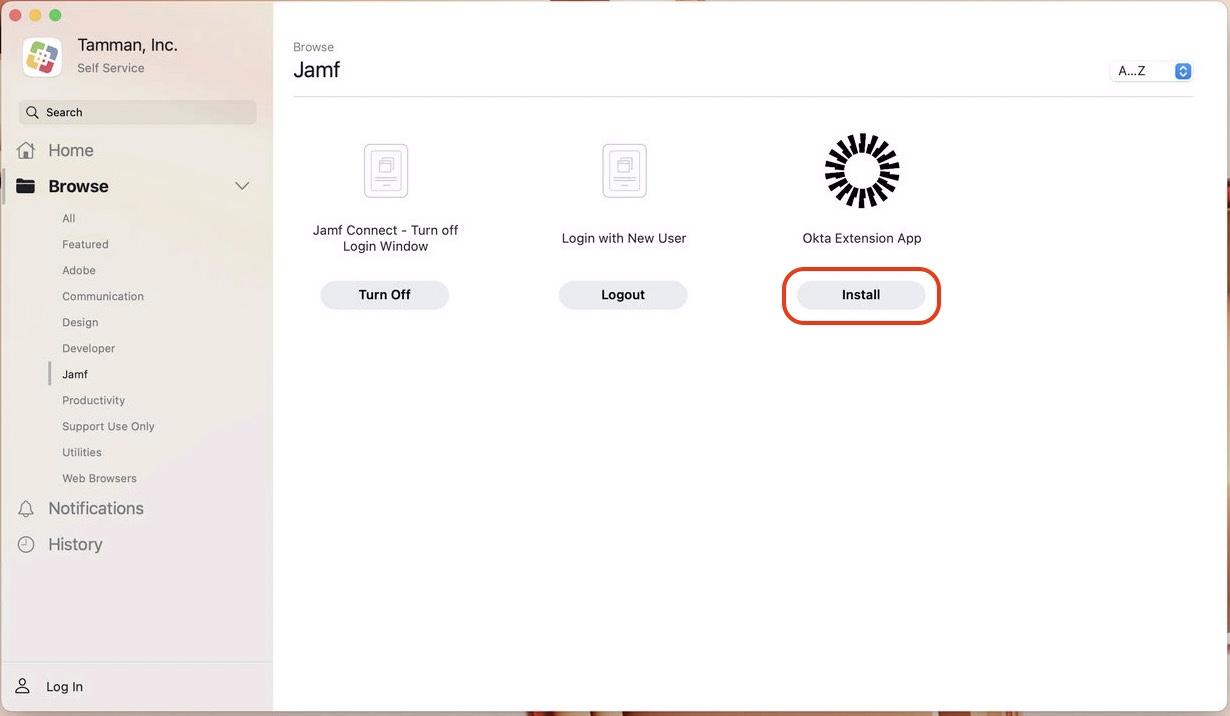Click the Jamf Connect - Turn off Login Window title

click(386, 238)
